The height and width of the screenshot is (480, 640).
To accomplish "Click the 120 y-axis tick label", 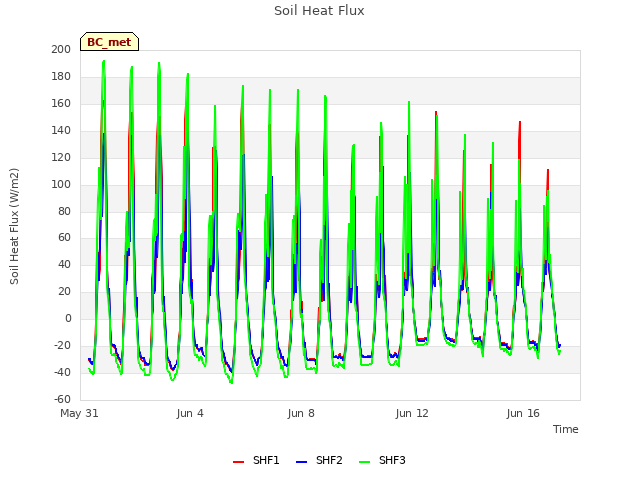I will coord(61,157).
